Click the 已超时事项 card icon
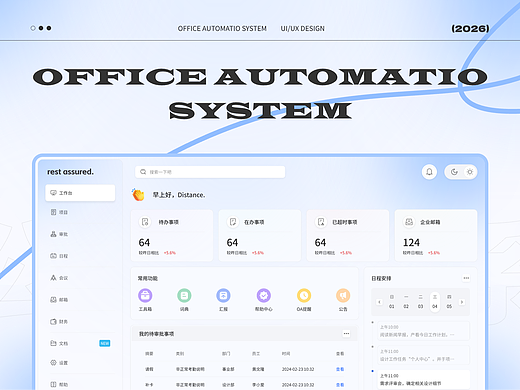The width and height of the screenshot is (520, 390). pos(321,222)
